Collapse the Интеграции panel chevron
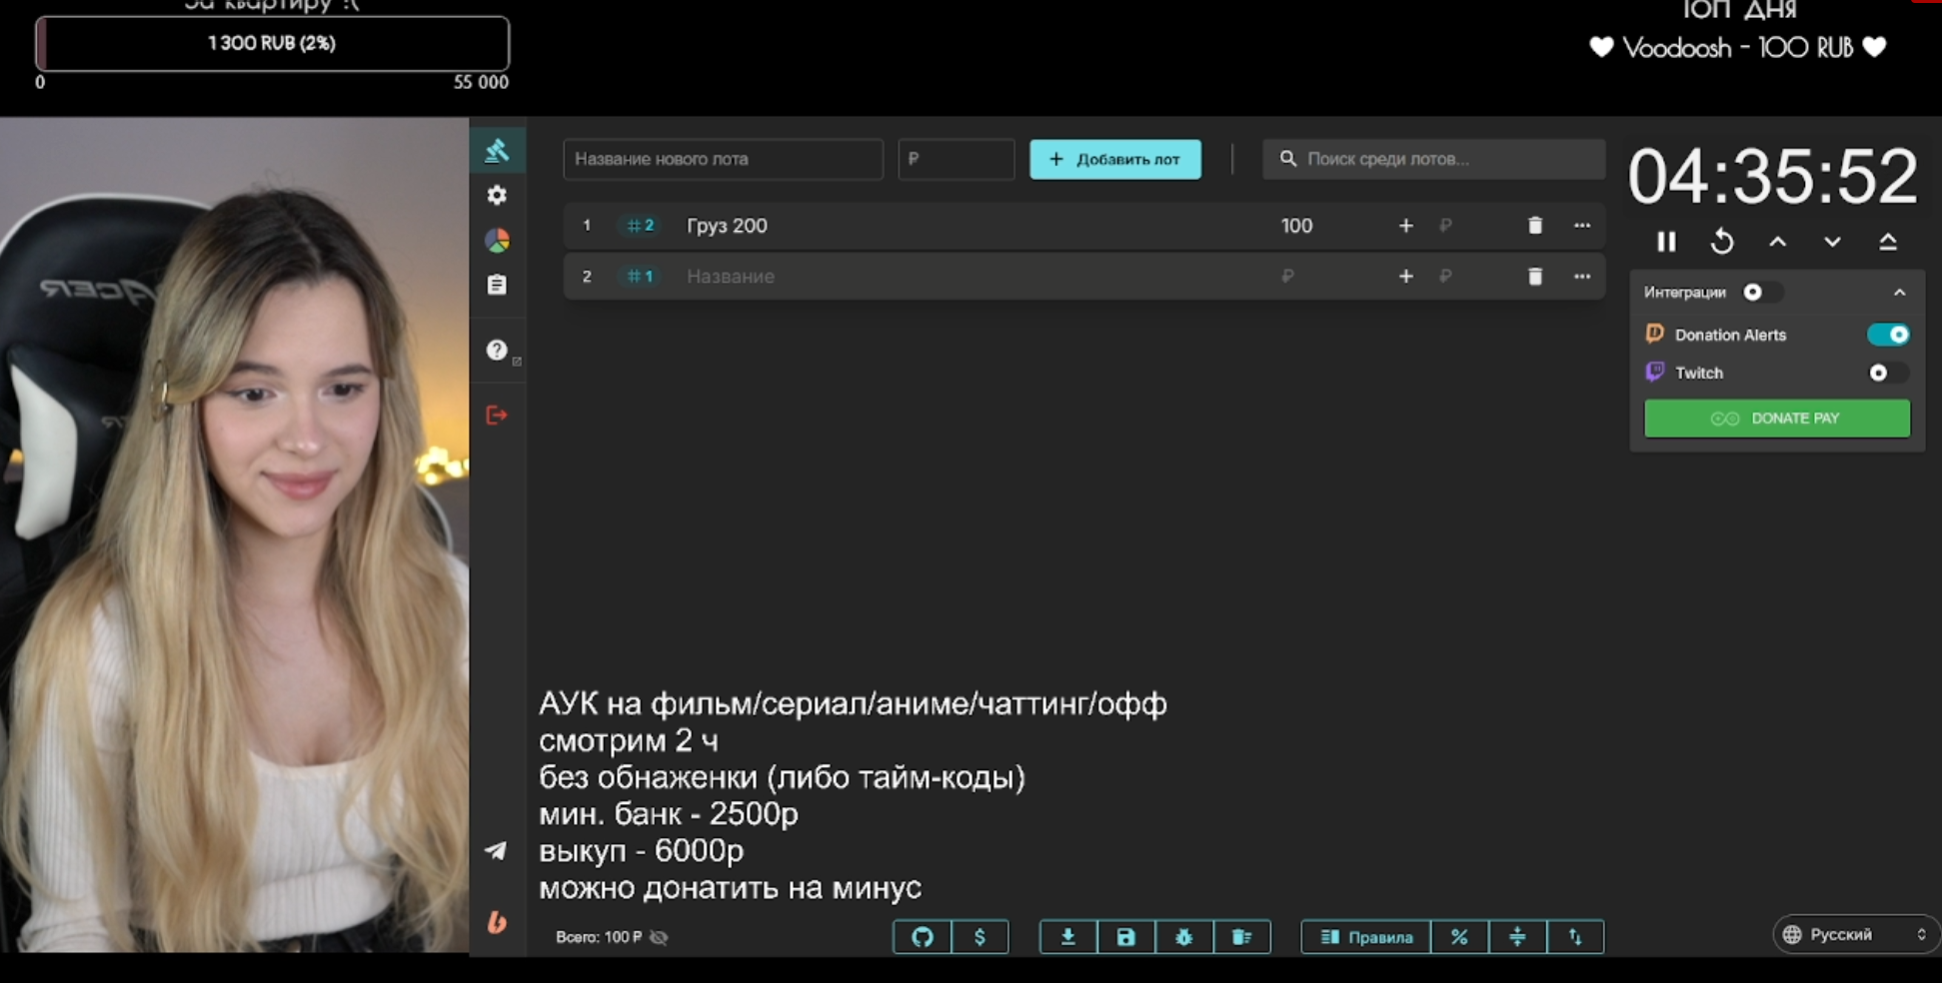The image size is (1942, 983). 1899,292
